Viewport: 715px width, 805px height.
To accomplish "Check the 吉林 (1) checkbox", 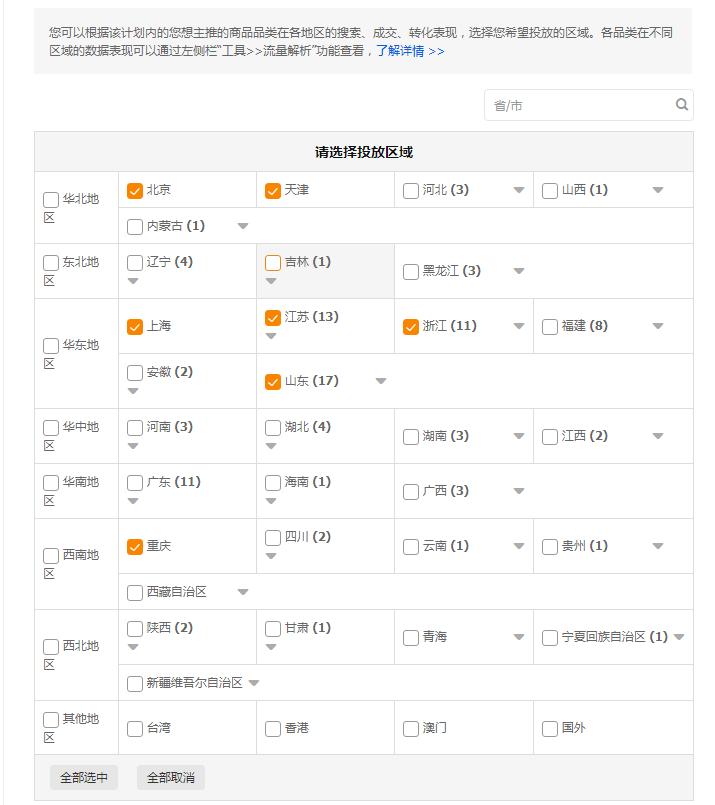I will [273, 262].
